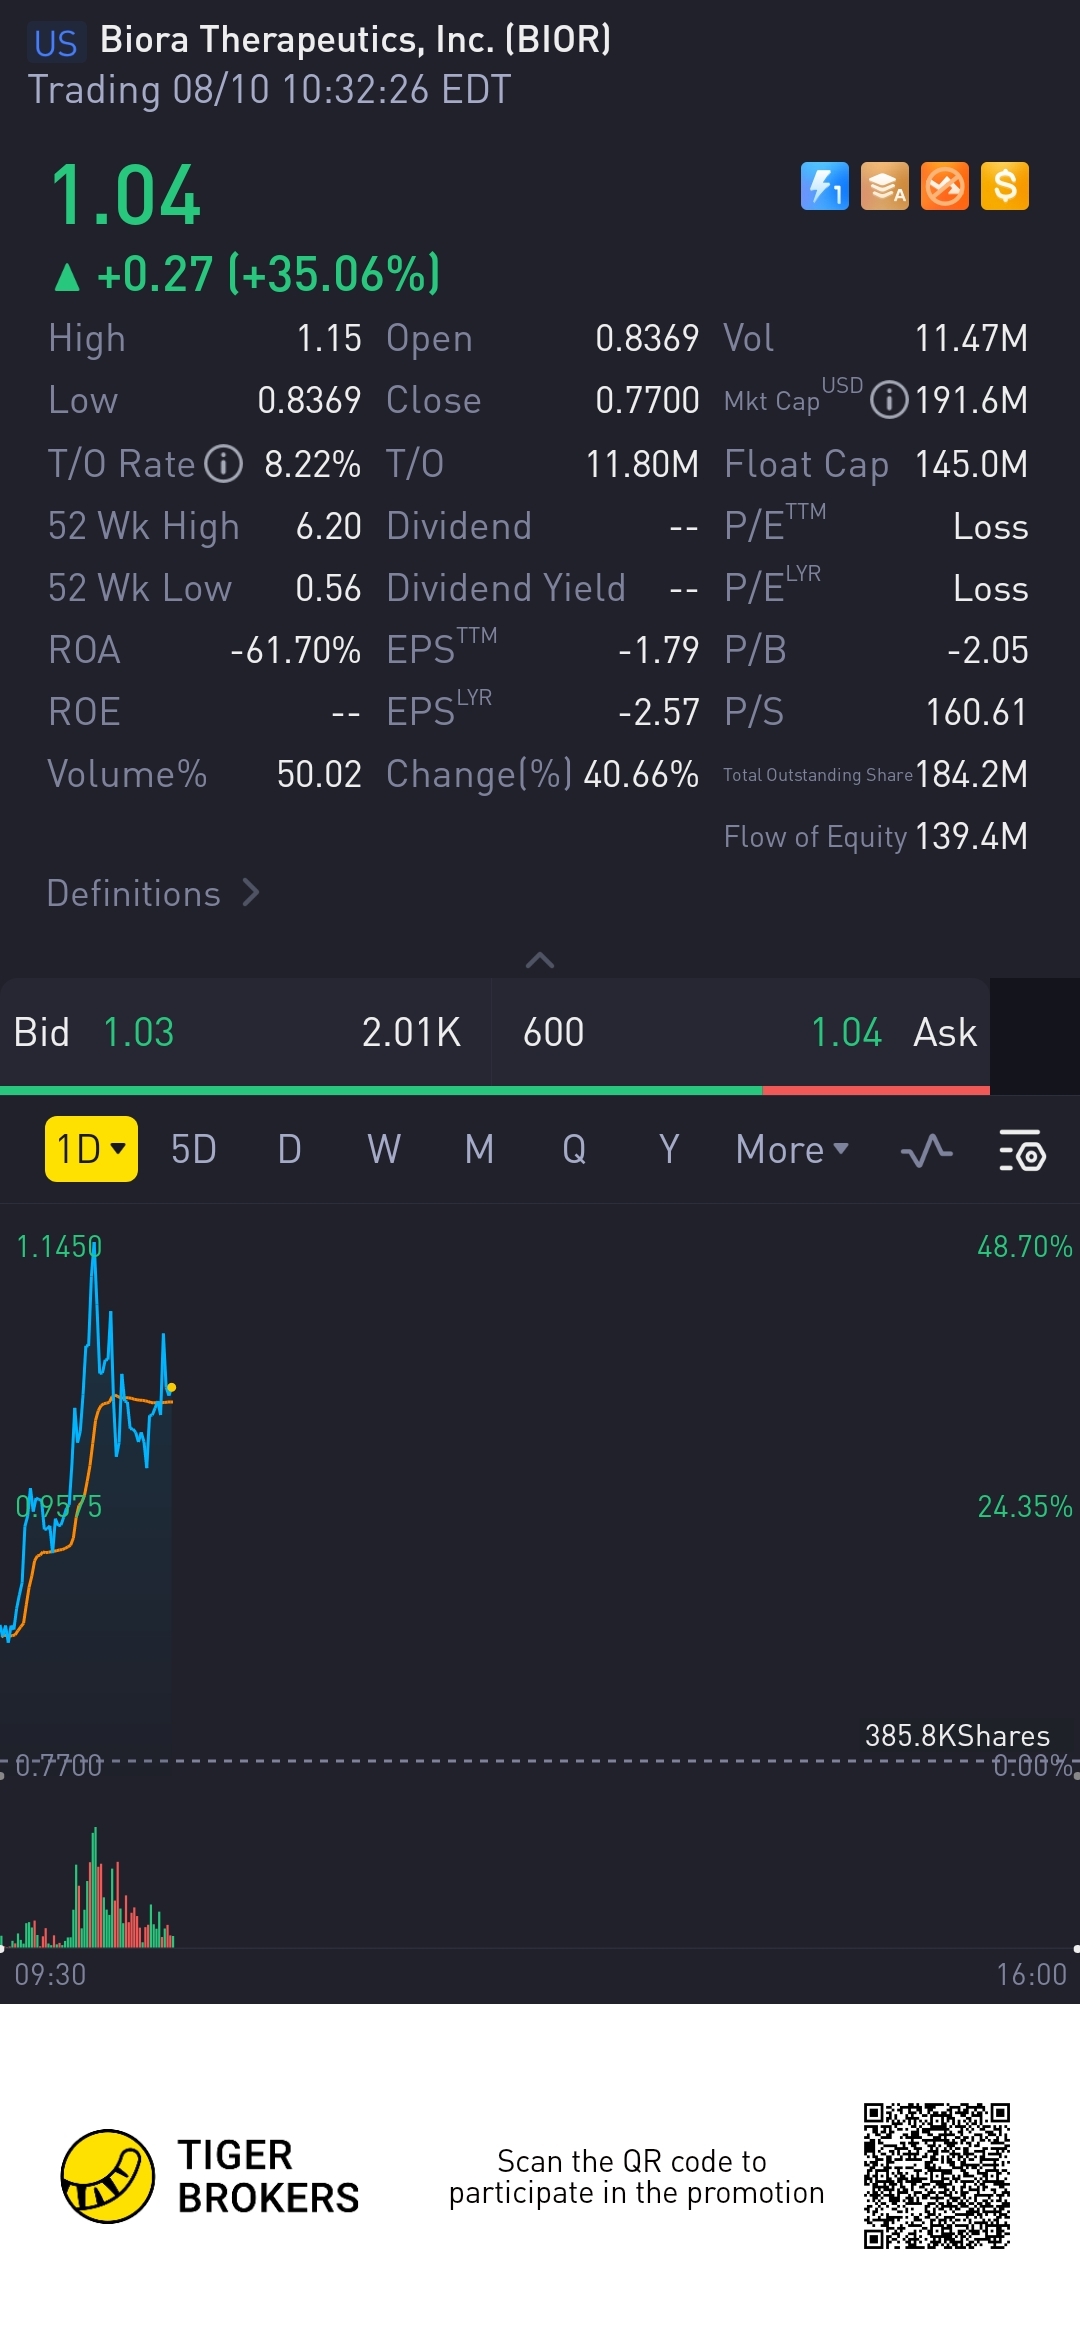The image size is (1080, 2349).
Task: Tap the Ask price 1.04
Action: tap(846, 1032)
